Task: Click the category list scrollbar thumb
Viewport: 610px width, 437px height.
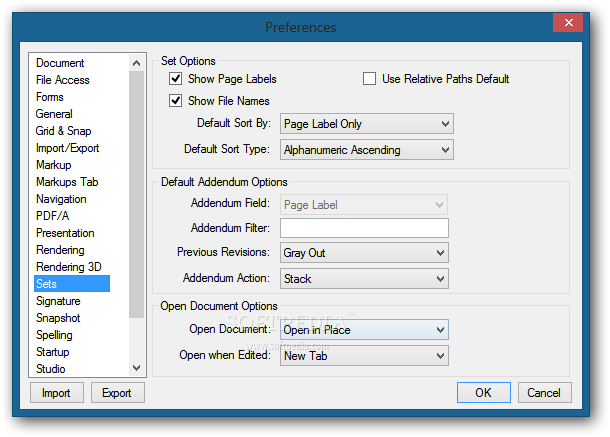Action: [x=137, y=195]
